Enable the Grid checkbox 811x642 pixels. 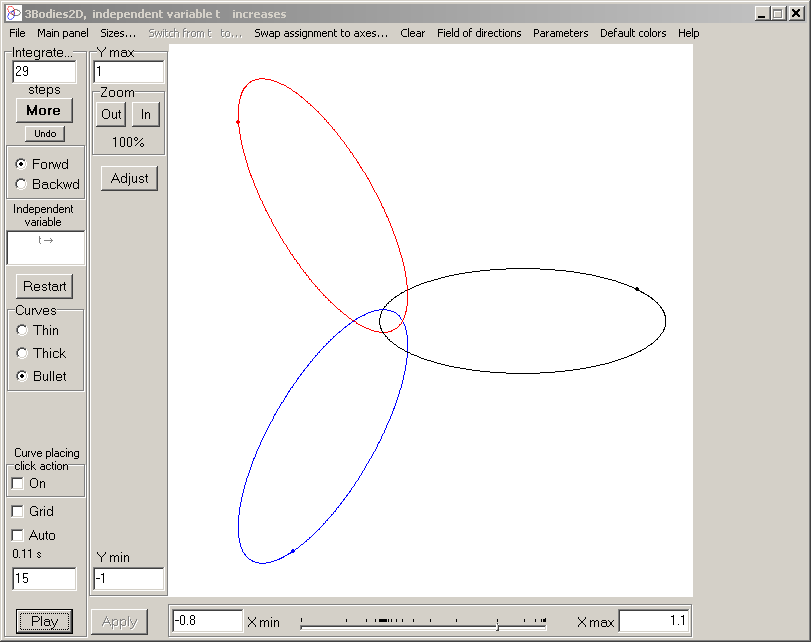tap(18, 511)
